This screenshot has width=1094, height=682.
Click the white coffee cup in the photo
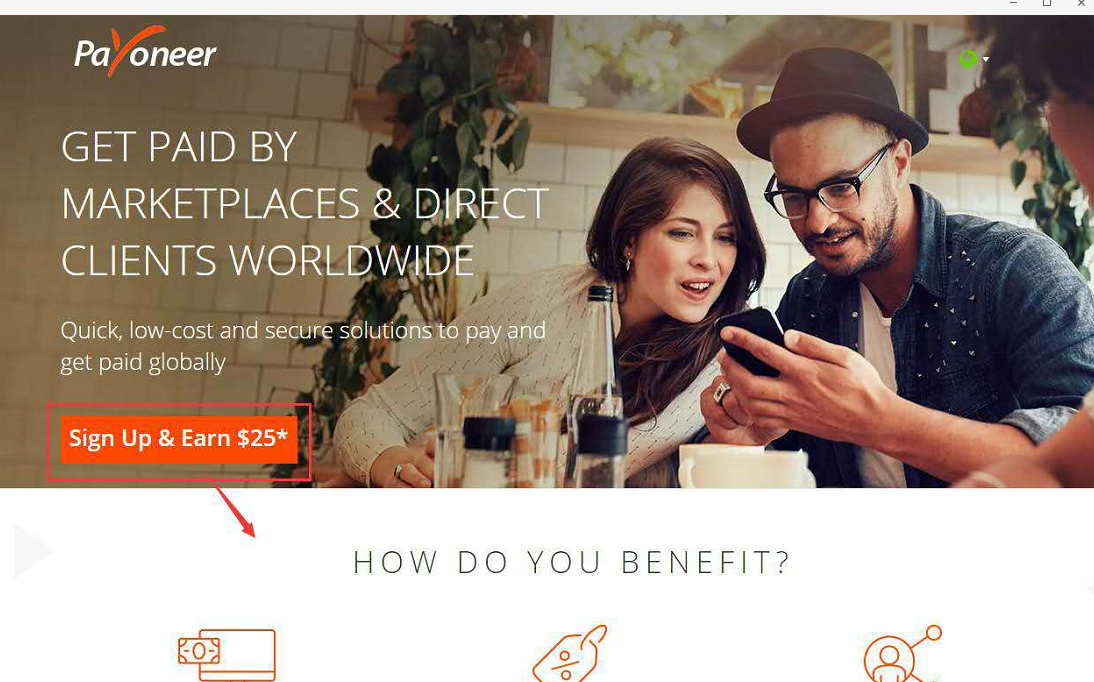[744, 466]
